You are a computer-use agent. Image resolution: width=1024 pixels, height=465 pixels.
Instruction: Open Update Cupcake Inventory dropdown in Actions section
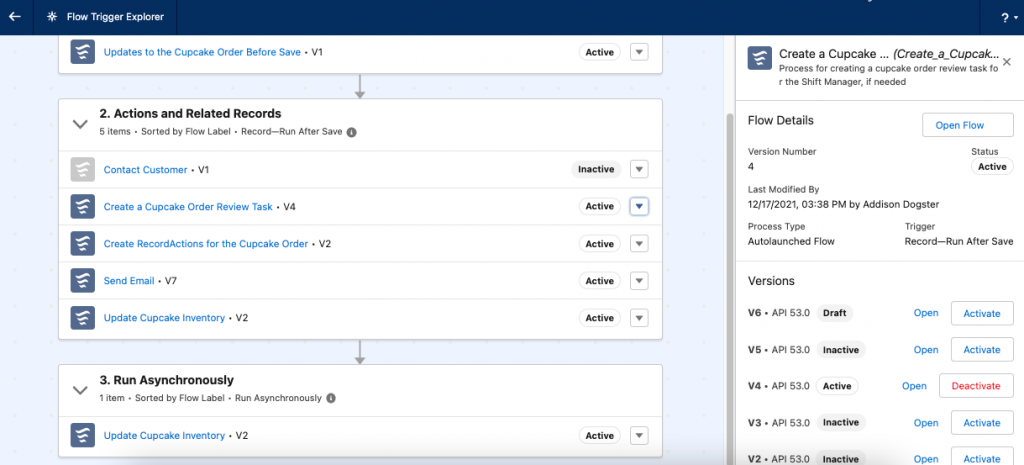639,318
